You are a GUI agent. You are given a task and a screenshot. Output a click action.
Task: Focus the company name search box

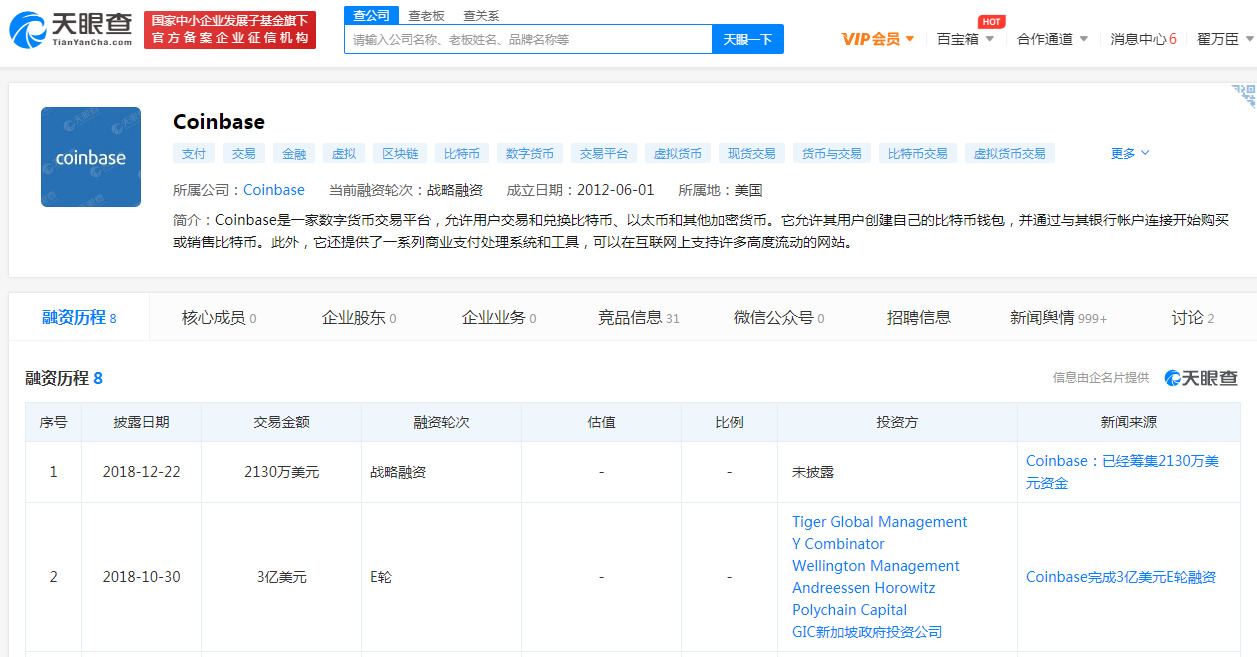pyautogui.click(x=528, y=39)
